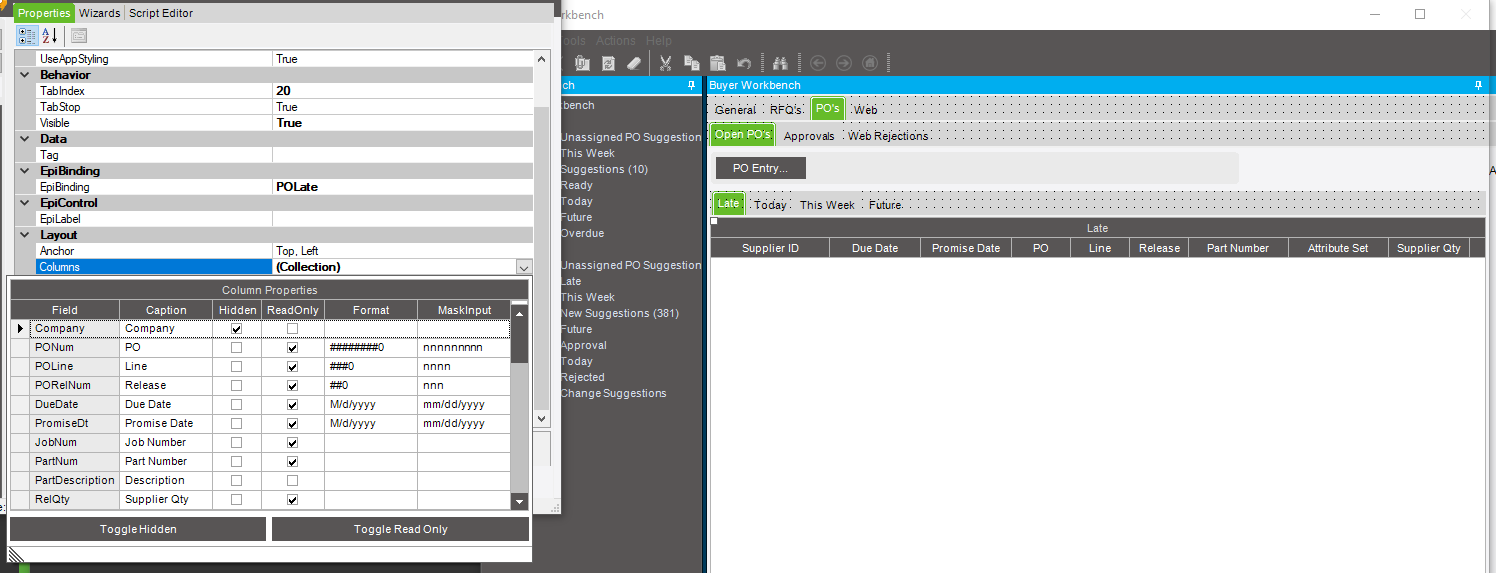The width and height of the screenshot is (1496, 573).
Task: Uncheck ReadOnly for POLine row
Action: click(292, 366)
